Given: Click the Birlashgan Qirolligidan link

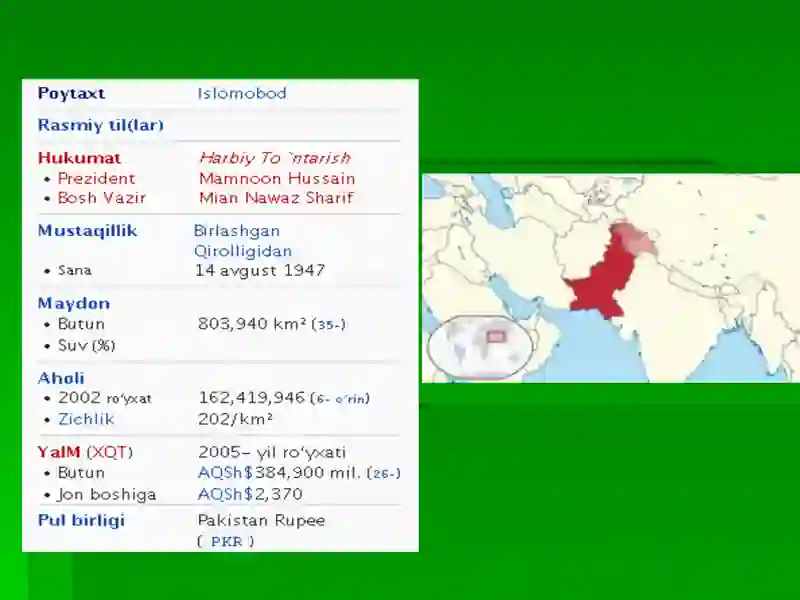Looking at the screenshot, I should [243, 241].
